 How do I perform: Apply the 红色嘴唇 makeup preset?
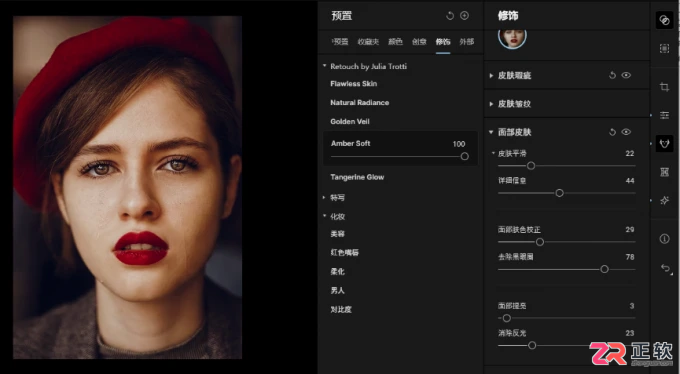tap(344, 253)
